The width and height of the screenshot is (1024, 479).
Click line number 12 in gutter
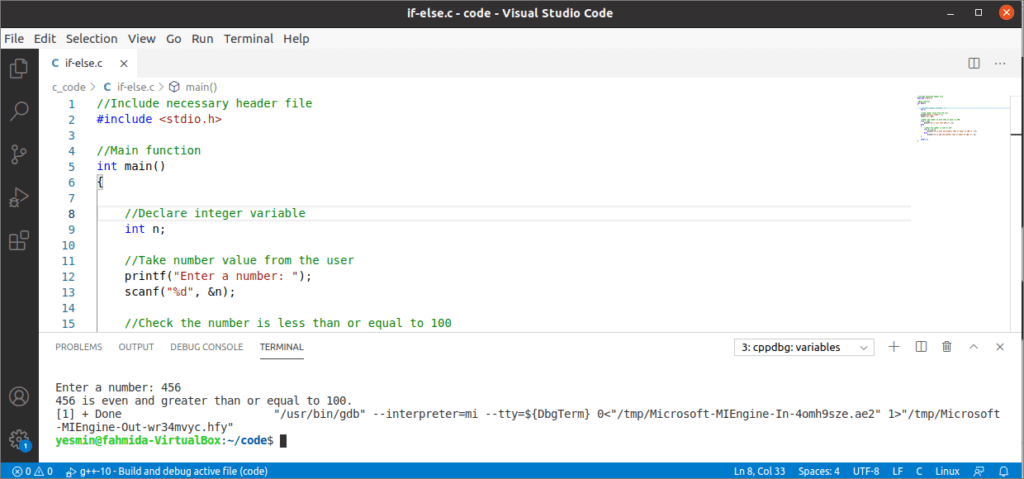(68, 276)
